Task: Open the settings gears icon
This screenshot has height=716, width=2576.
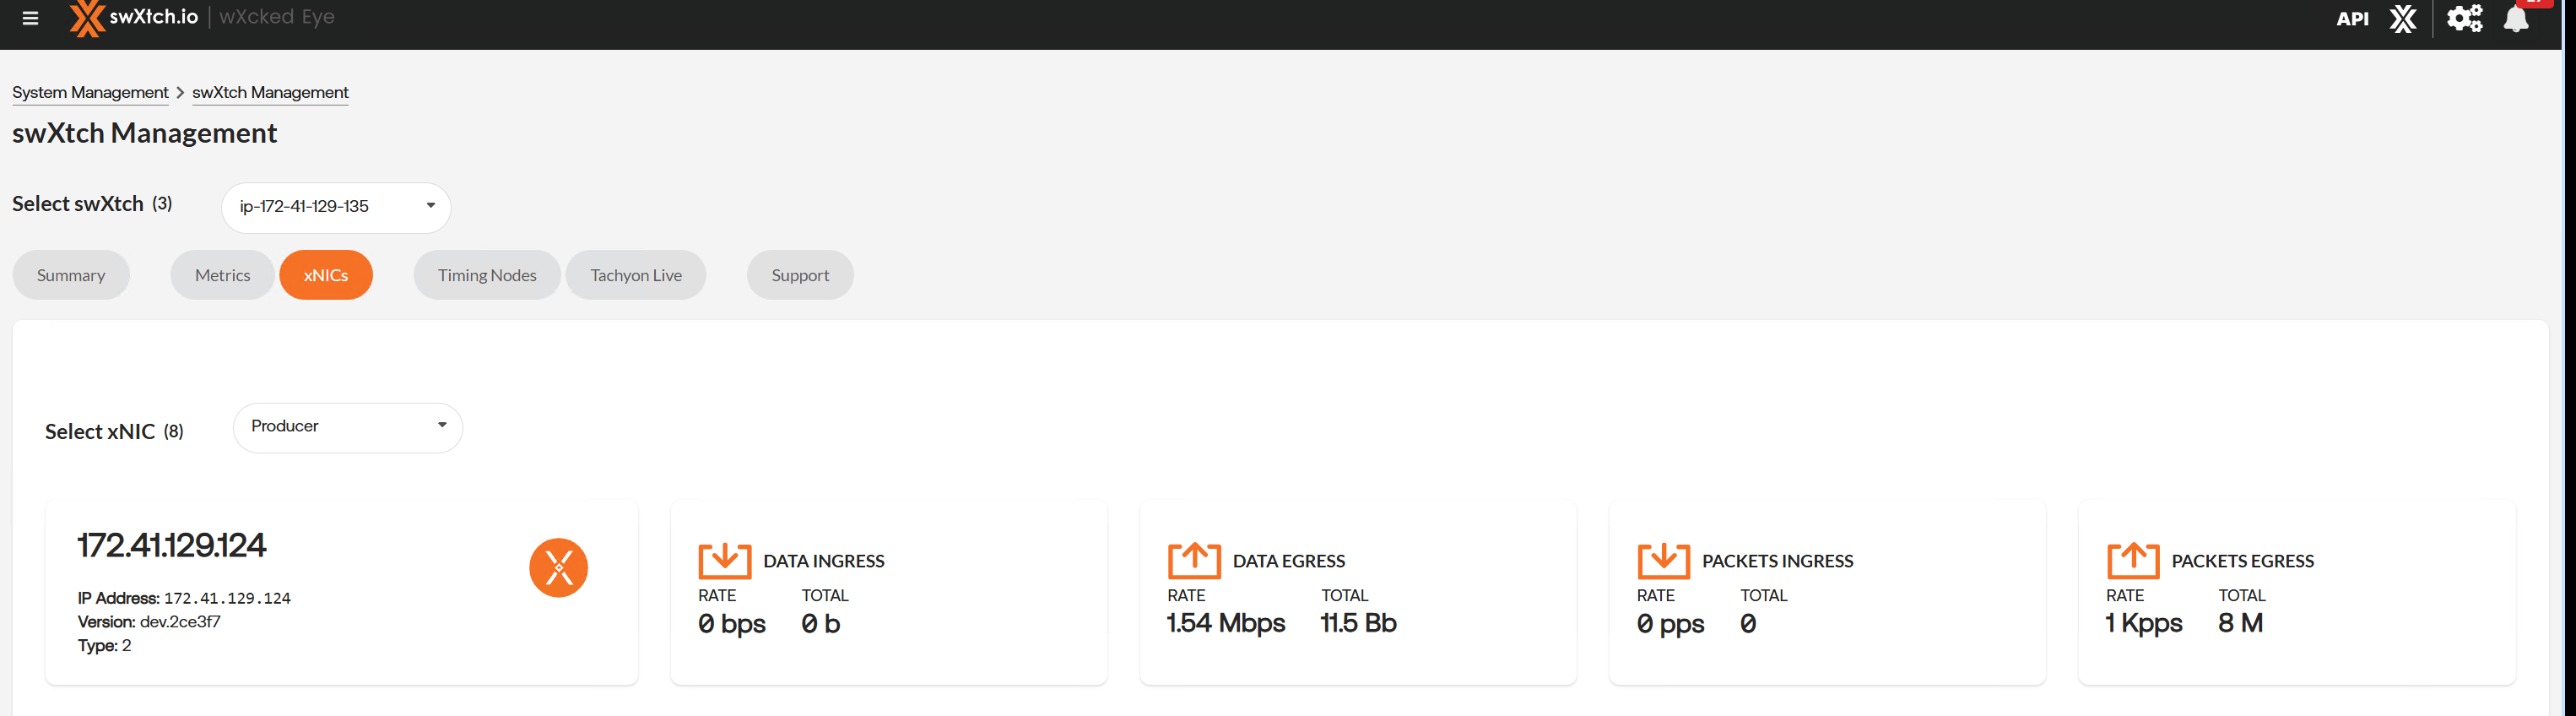Action: [x=2464, y=19]
